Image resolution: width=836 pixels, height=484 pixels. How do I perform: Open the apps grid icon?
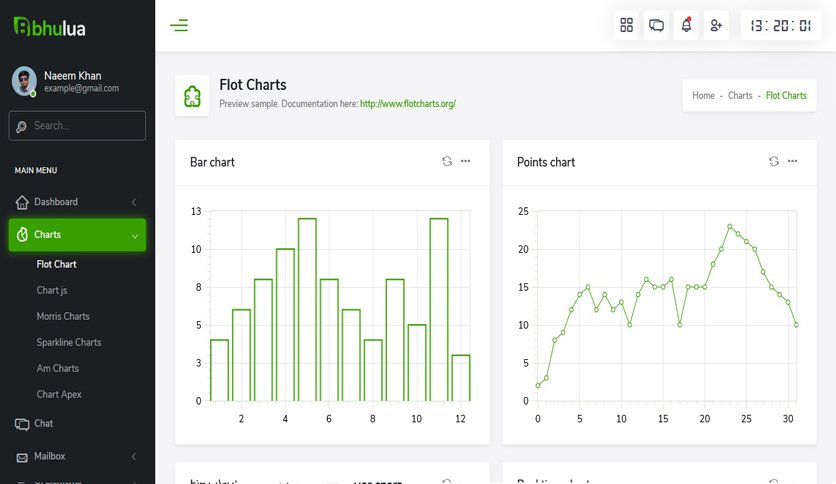626,25
